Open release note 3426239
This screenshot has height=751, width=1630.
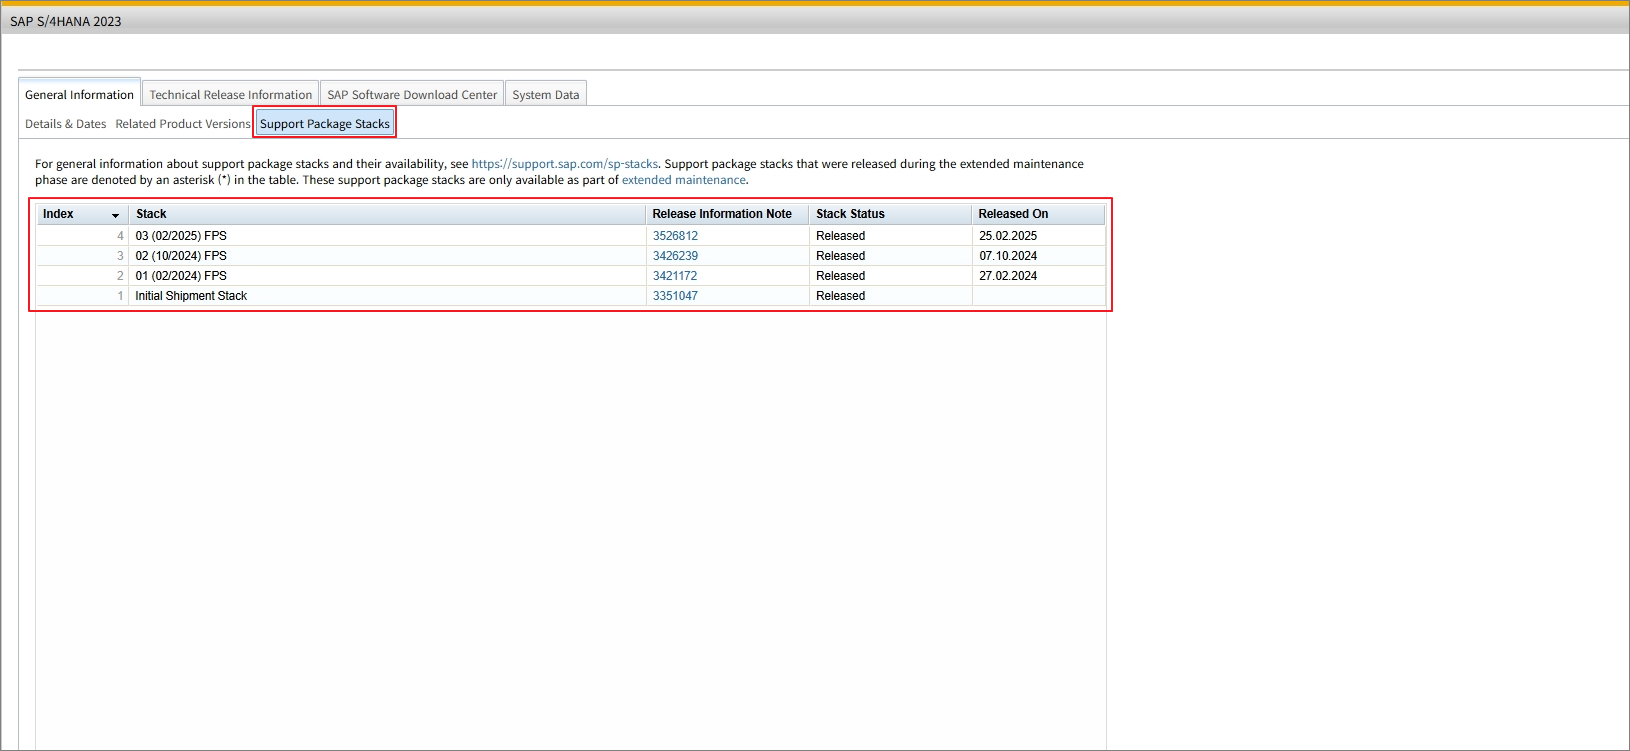(675, 256)
